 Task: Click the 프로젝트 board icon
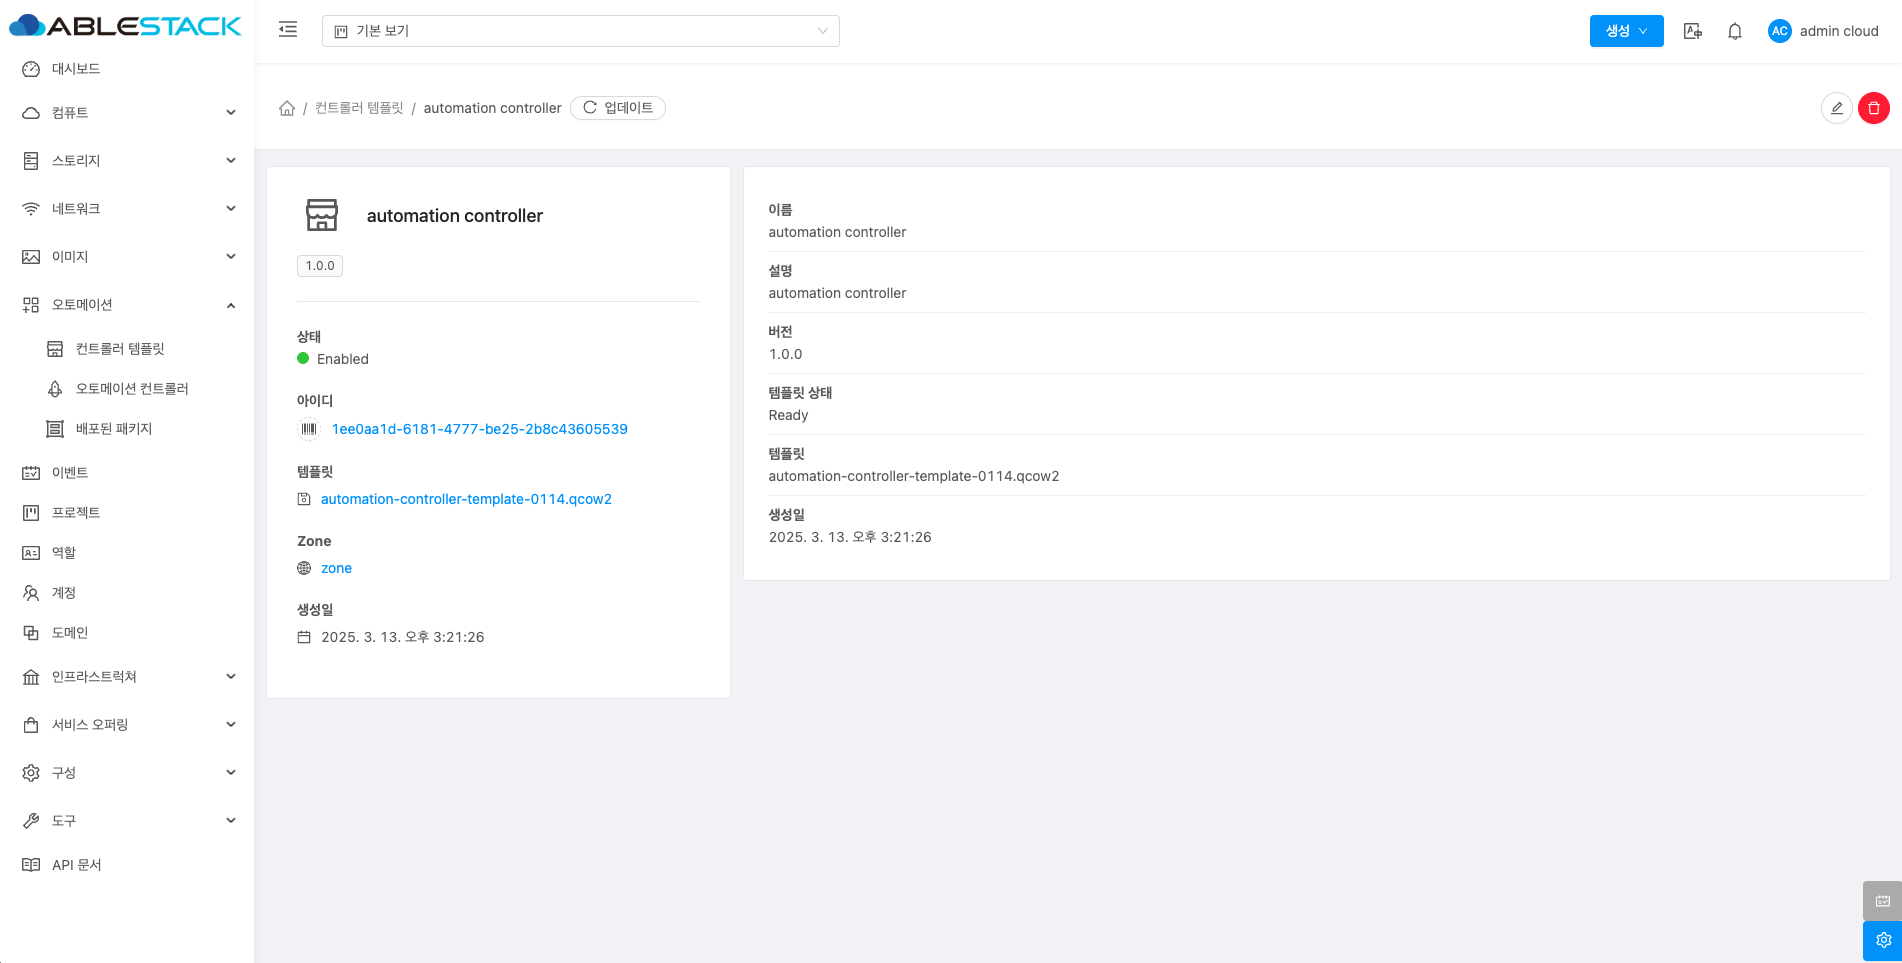(31, 513)
